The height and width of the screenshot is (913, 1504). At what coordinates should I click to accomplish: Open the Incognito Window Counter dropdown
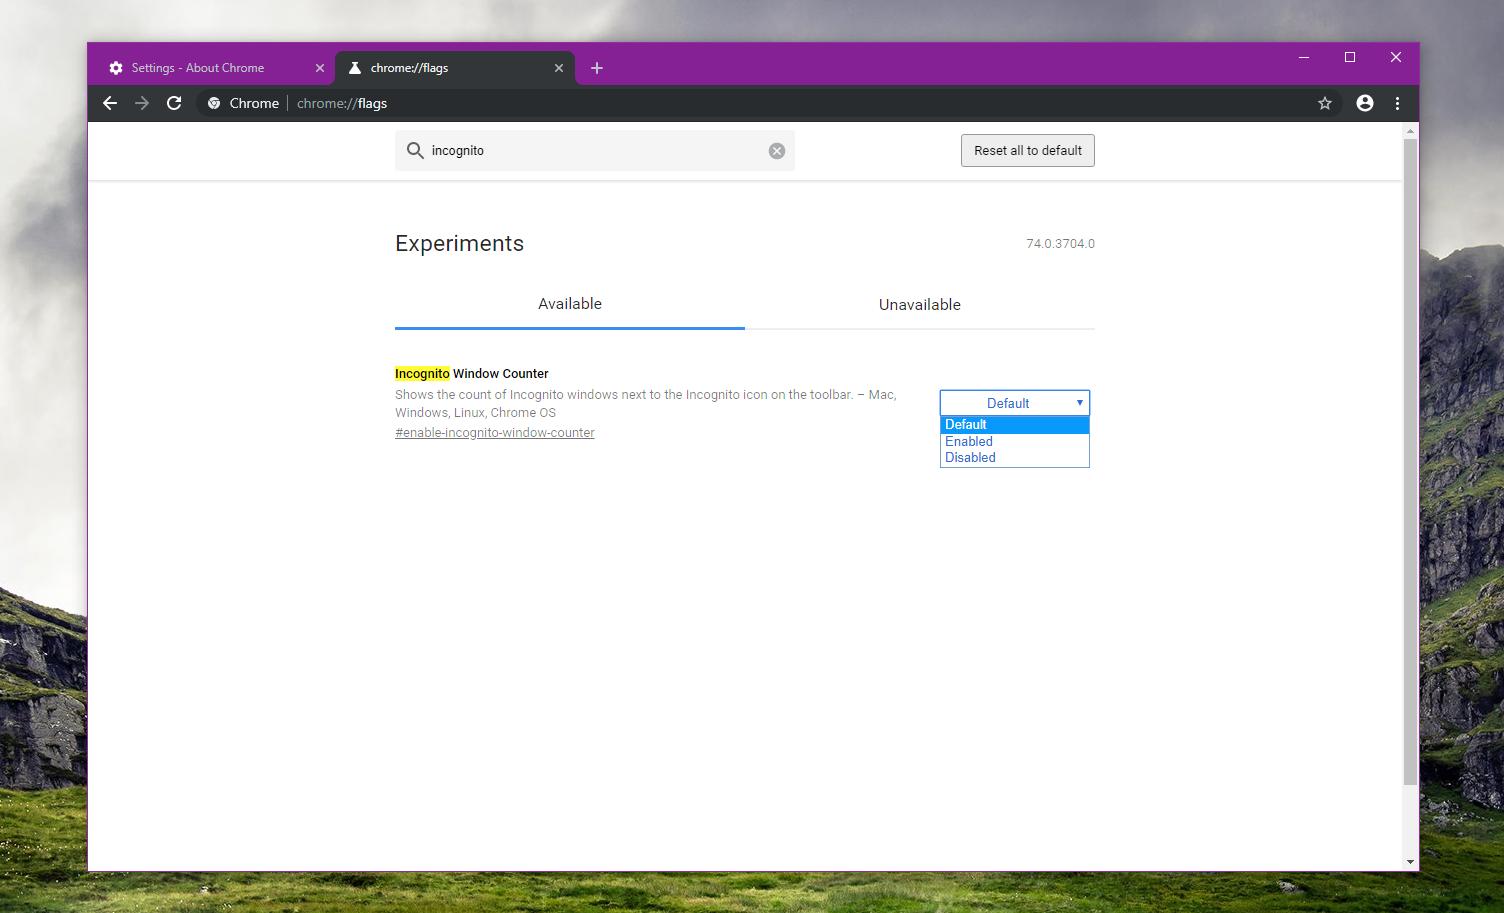pyautogui.click(x=1013, y=402)
